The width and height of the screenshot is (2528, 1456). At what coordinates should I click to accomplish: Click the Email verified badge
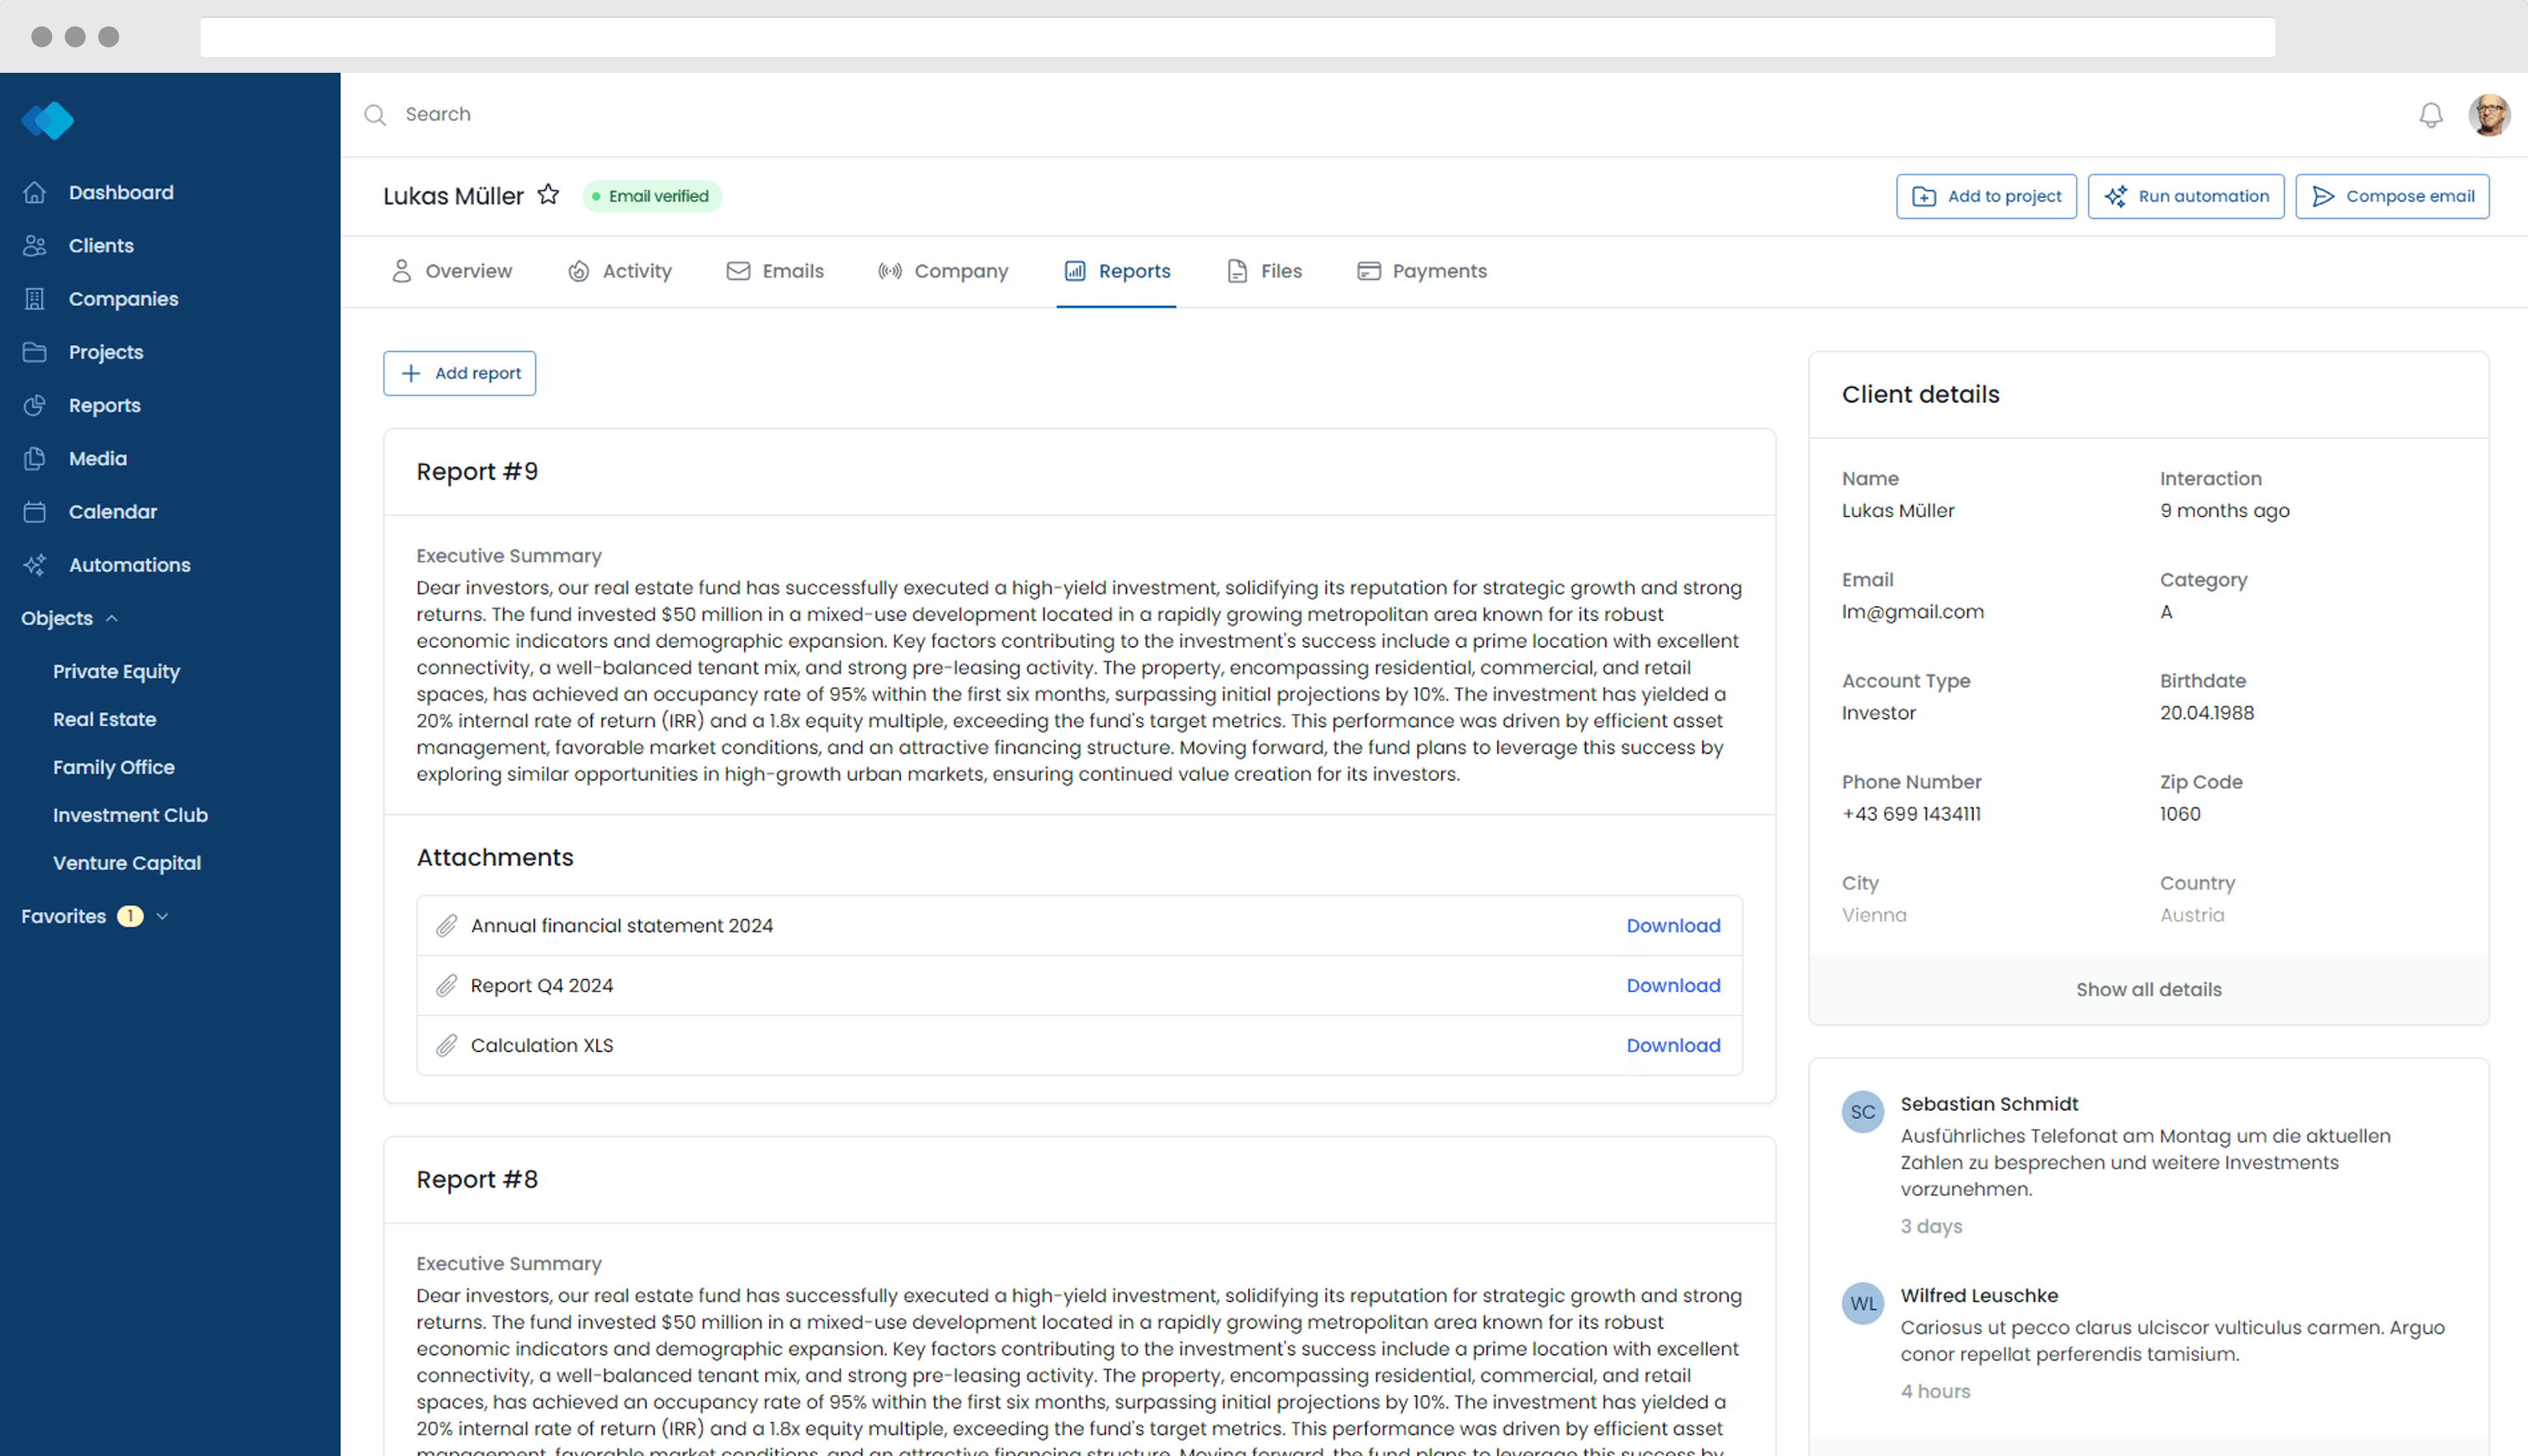pyautogui.click(x=652, y=196)
